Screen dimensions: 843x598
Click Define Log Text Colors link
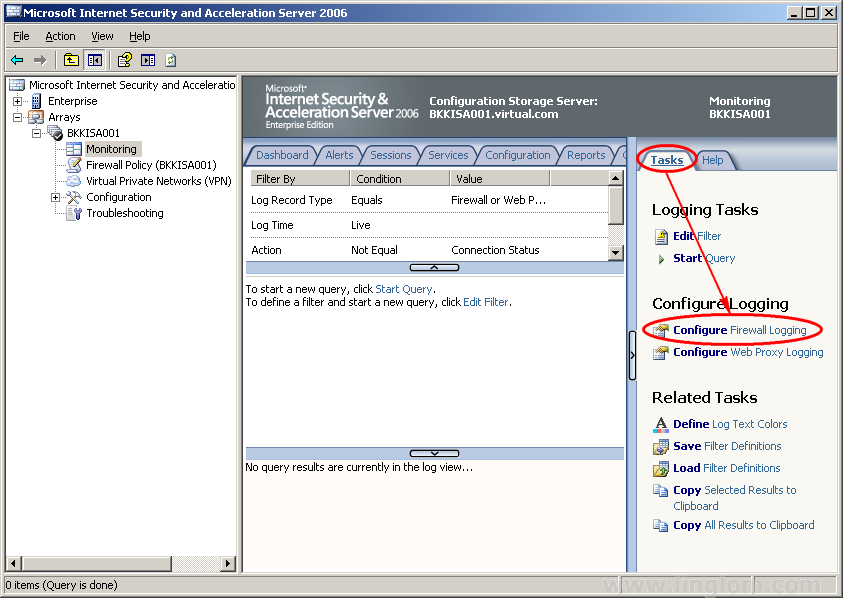pos(730,424)
